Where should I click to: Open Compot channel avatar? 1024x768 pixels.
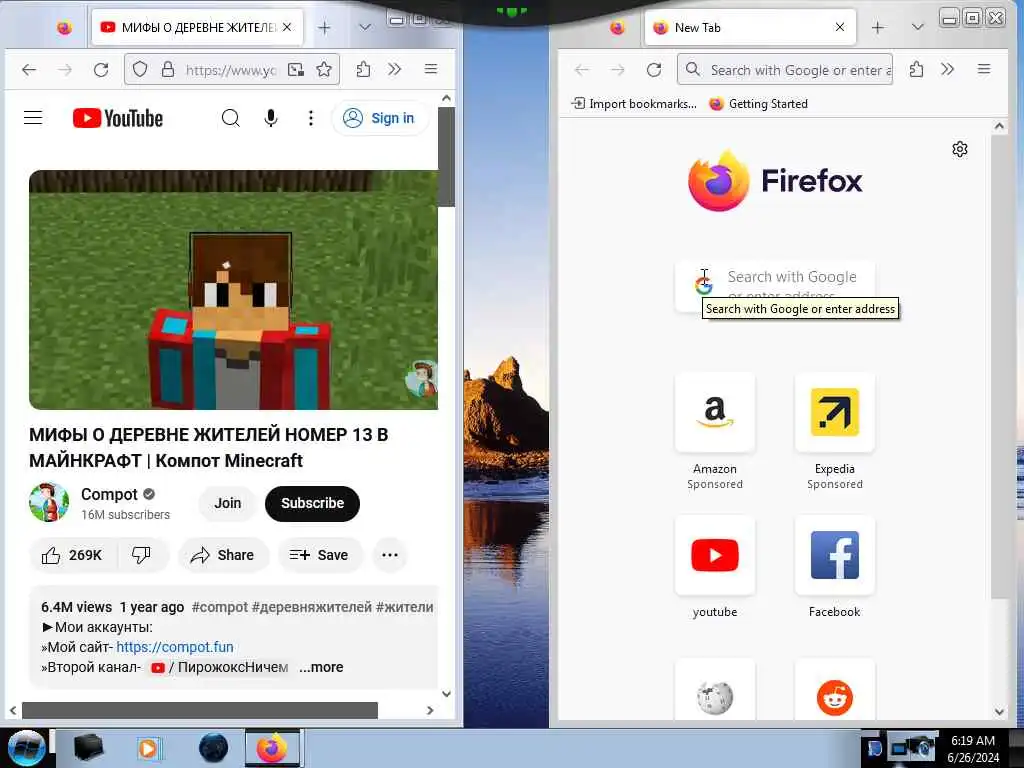coord(49,502)
